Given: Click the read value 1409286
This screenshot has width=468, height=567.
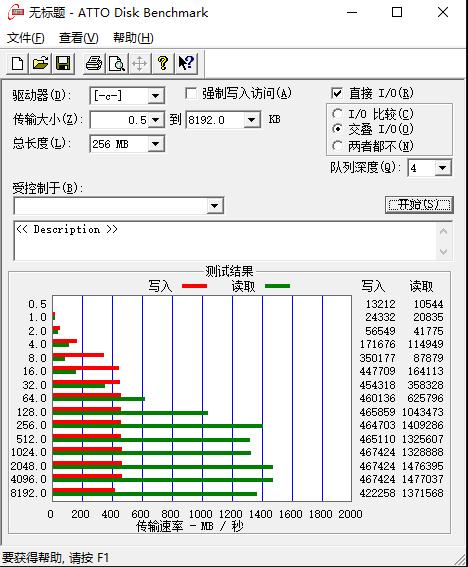Looking at the screenshot, I should [422, 425].
